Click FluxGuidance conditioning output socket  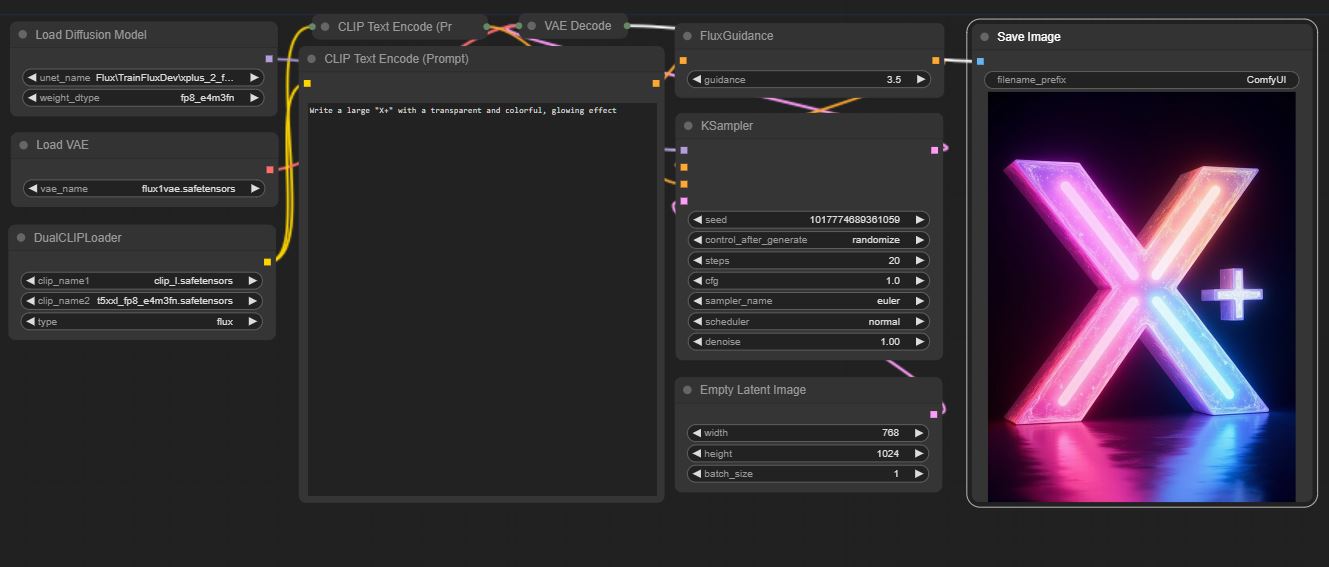pyautogui.click(x=935, y=61)
